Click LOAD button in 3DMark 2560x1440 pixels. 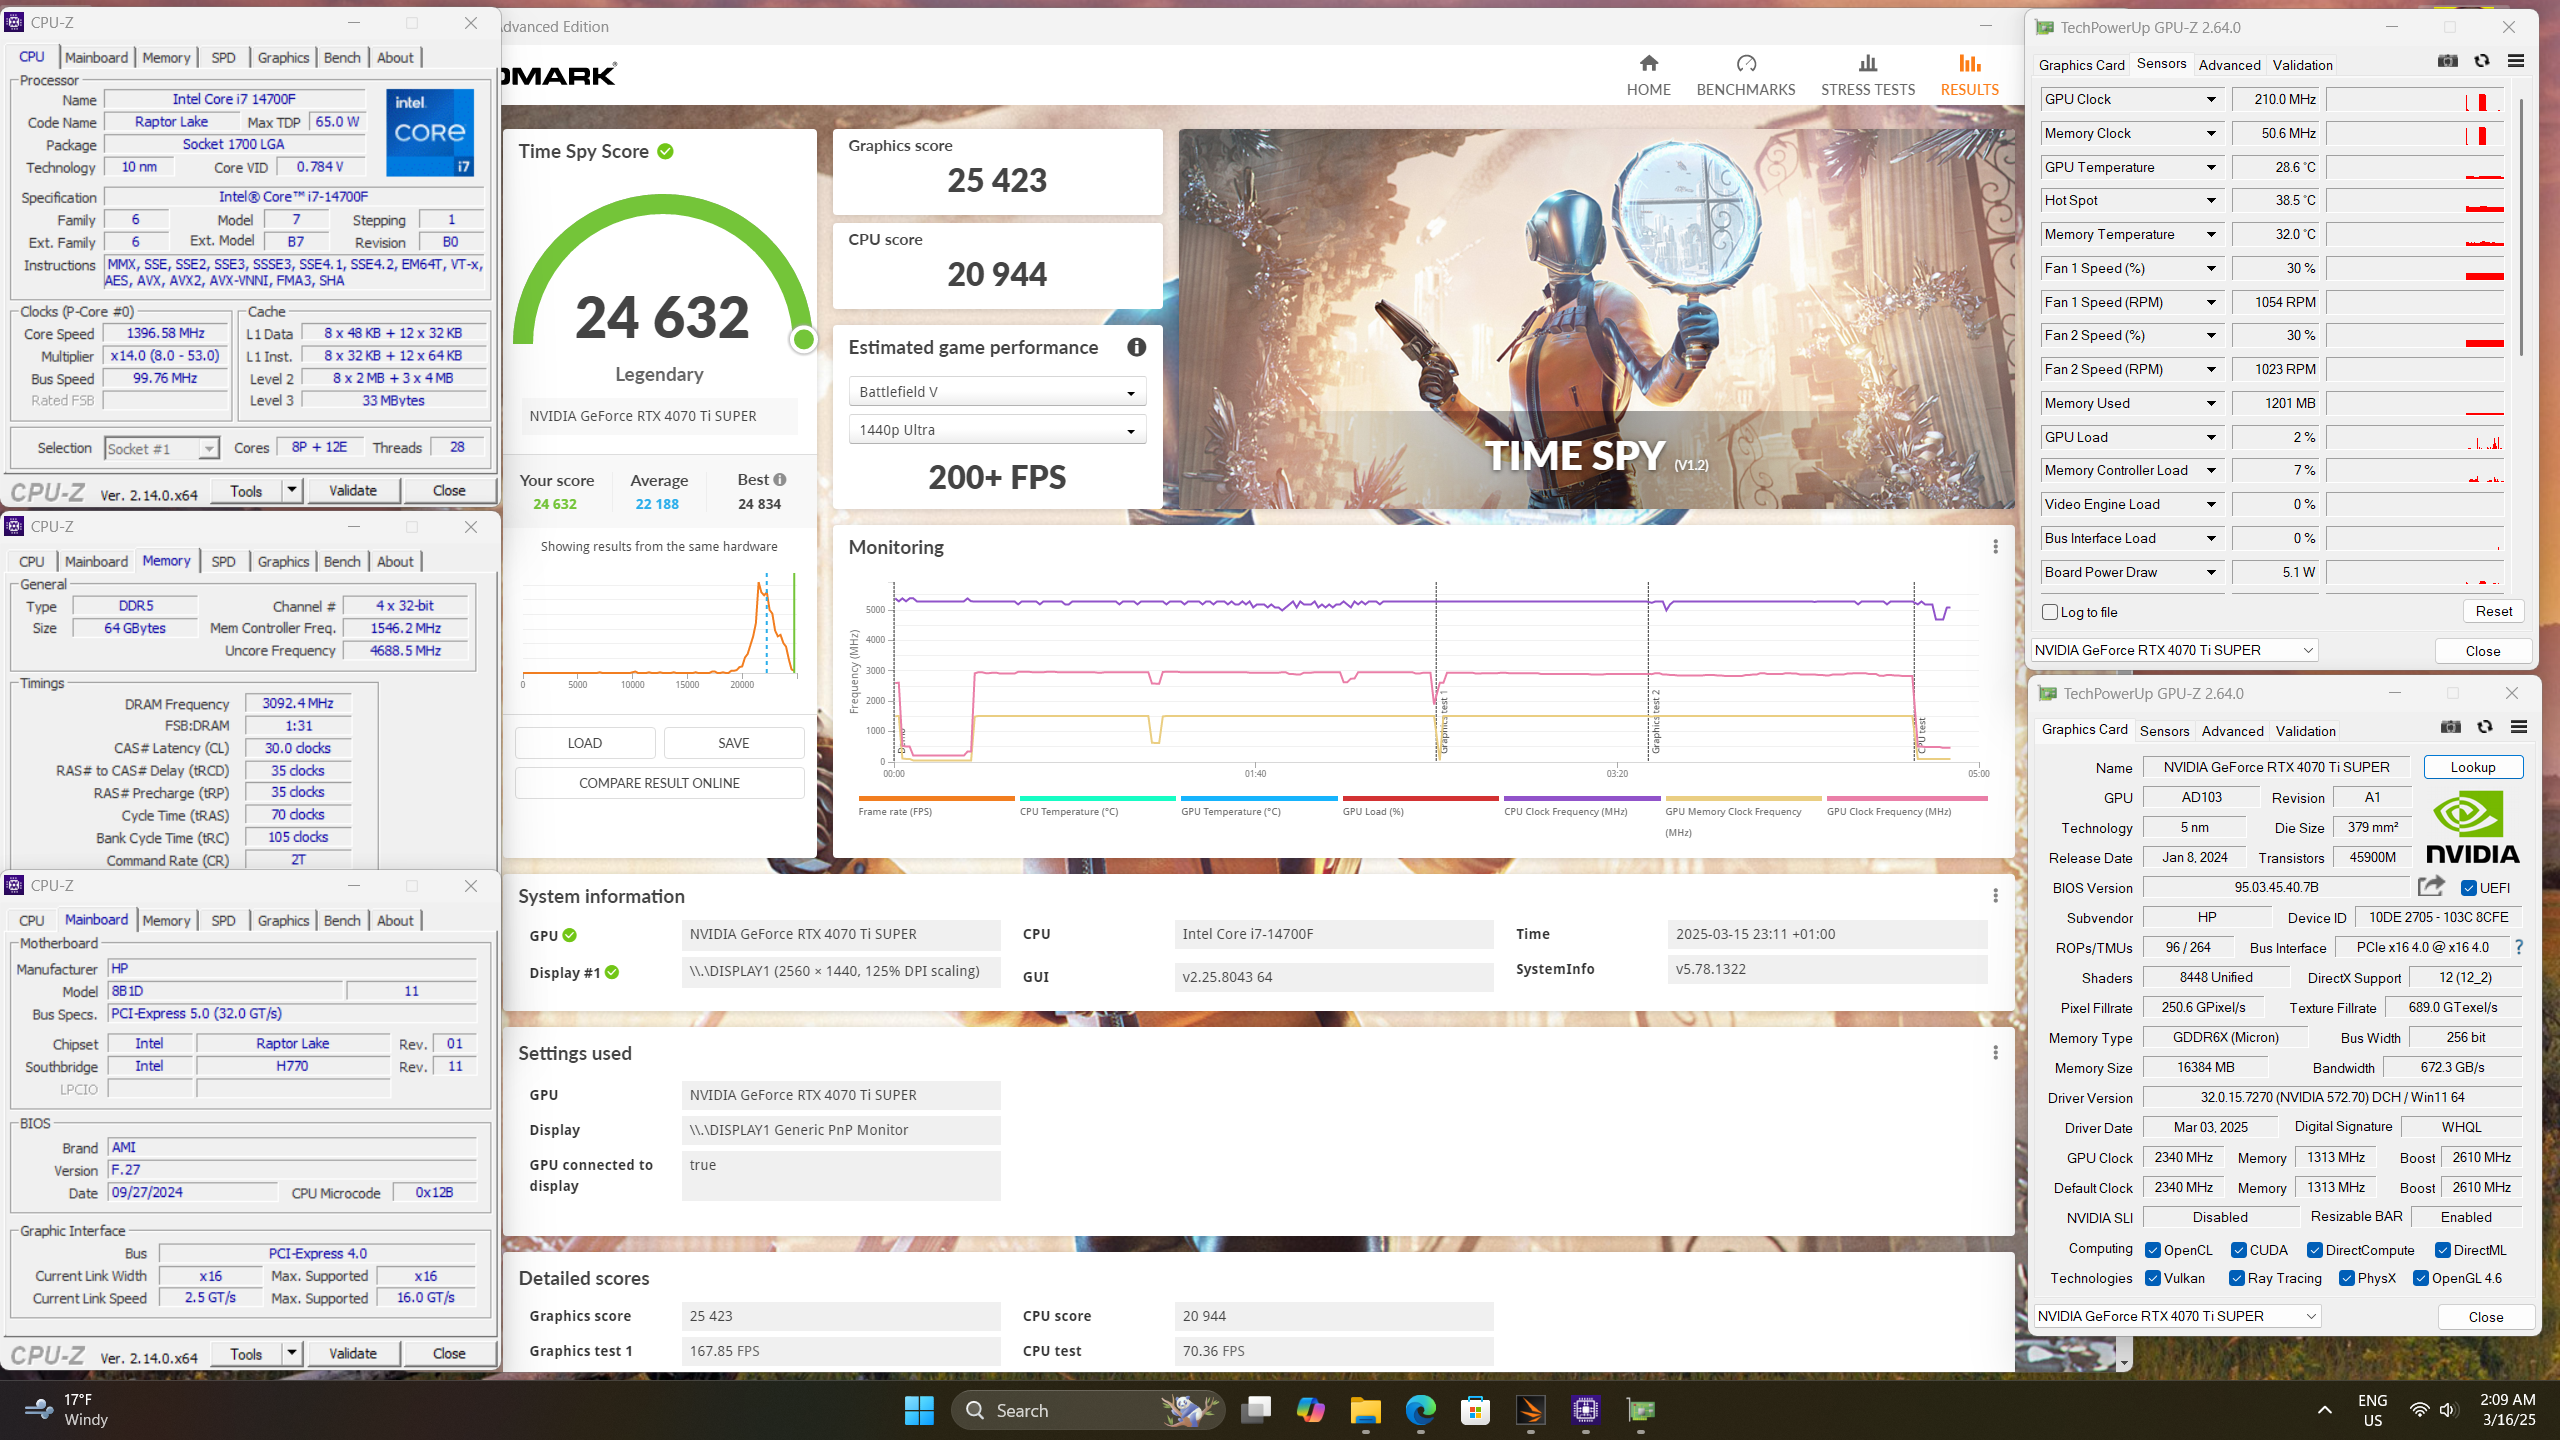(x=585, y=743)
